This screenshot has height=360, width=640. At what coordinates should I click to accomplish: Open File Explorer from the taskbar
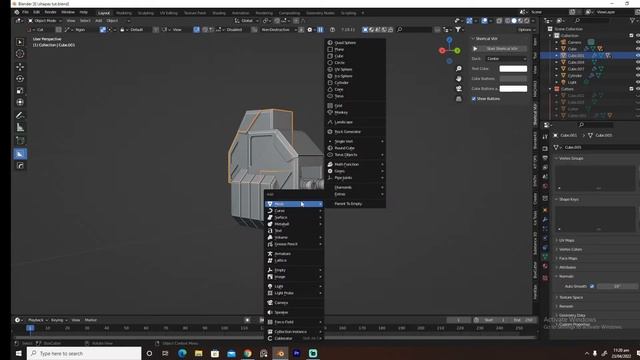199,353
